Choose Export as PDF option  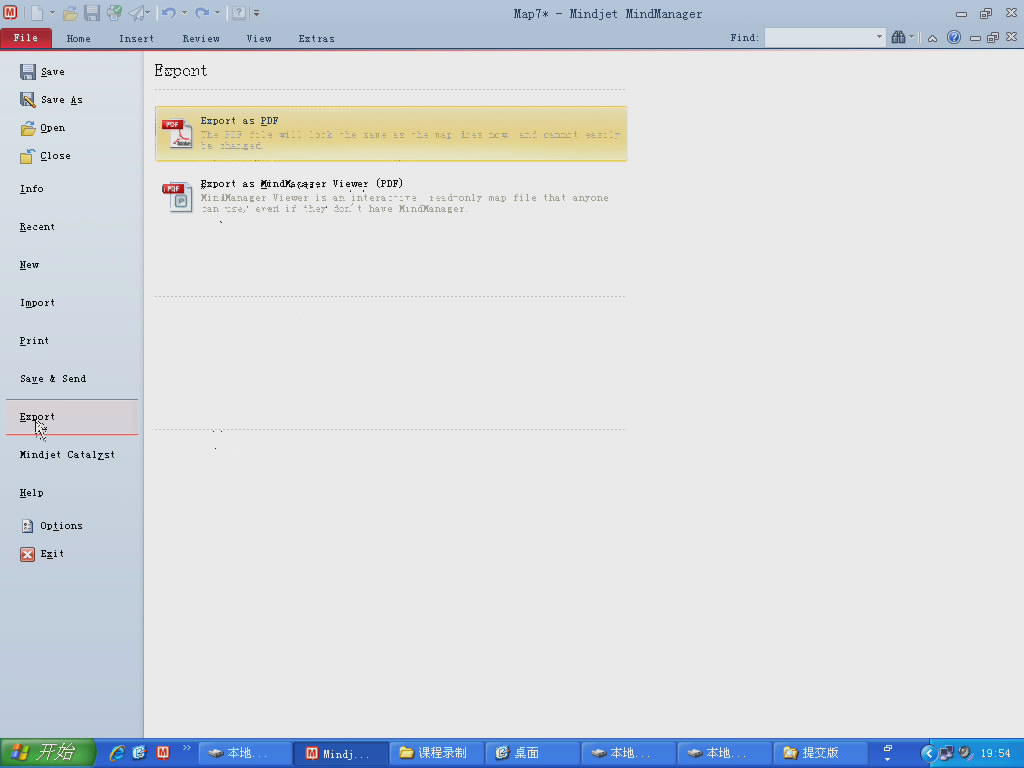(x=391, y=133)
